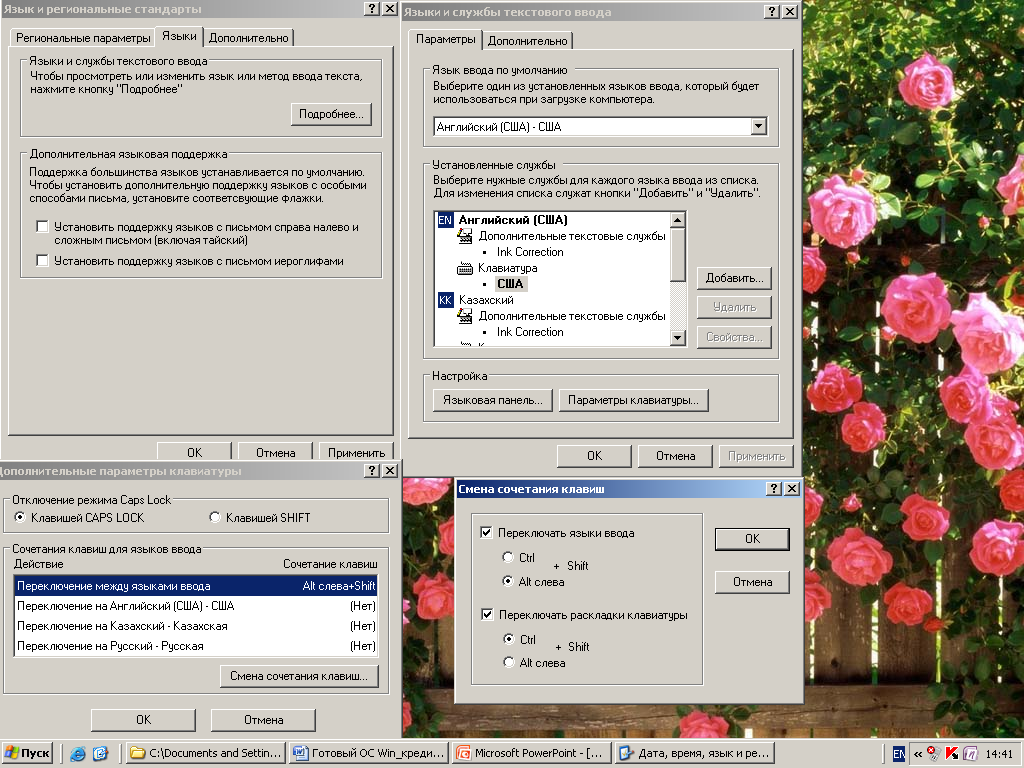Image resolution: width=1024 pixels, height=768 pixels.
Task: Switch to C:\Documents and Settings taskbar window
Action: pyautogui.click(x=206, y=753)
